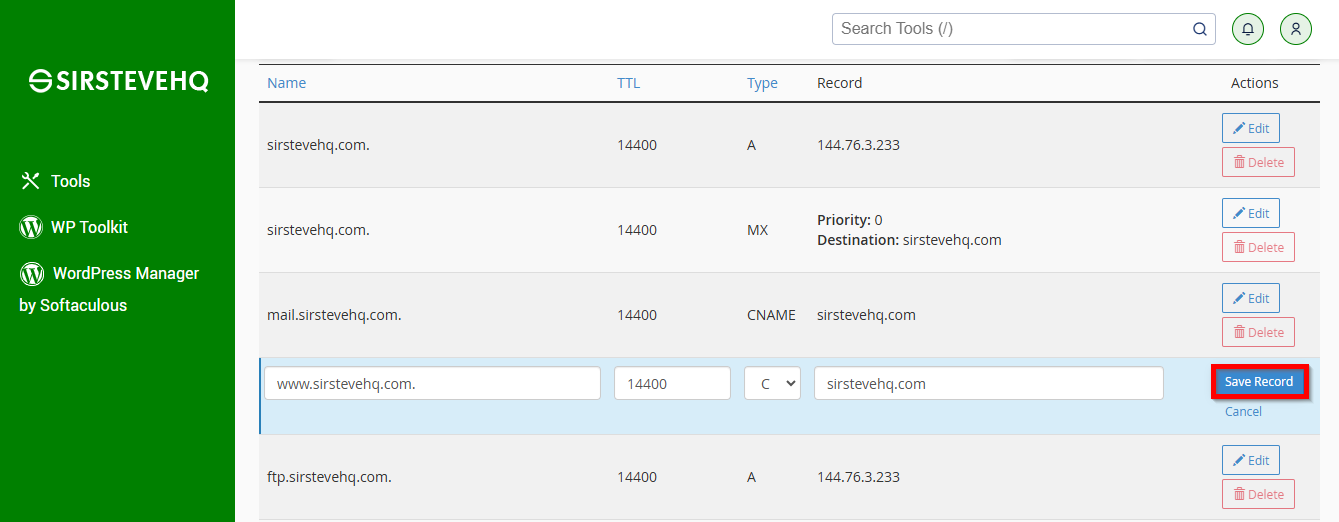Delete the ftp.sirstevehq.com A record
The image size is (1339, 522).
[1258, 494]
